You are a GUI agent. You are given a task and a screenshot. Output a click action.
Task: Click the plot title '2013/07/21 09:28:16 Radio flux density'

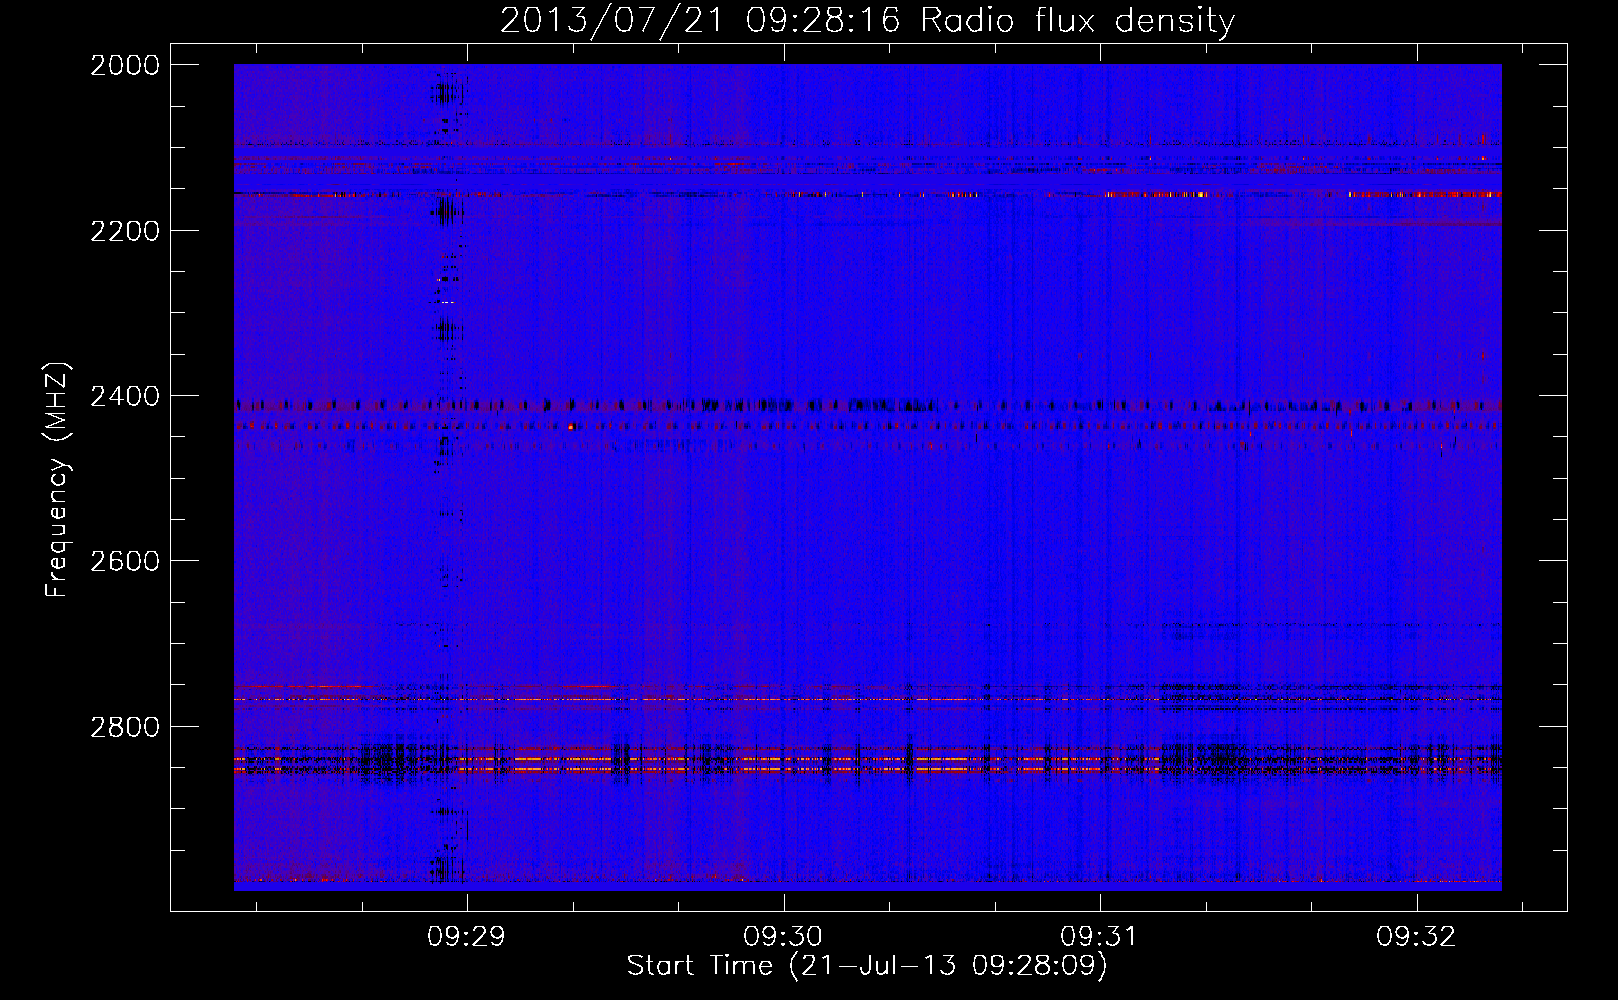point(867,21)
